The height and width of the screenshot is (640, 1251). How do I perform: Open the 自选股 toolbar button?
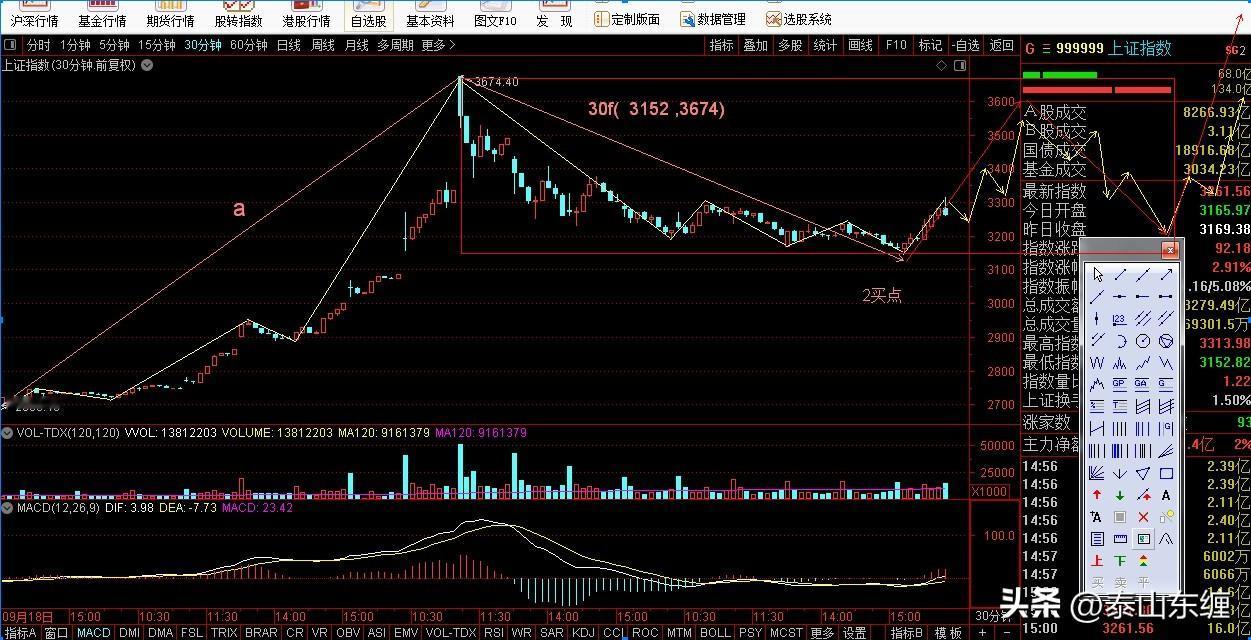tap(369, 15)
